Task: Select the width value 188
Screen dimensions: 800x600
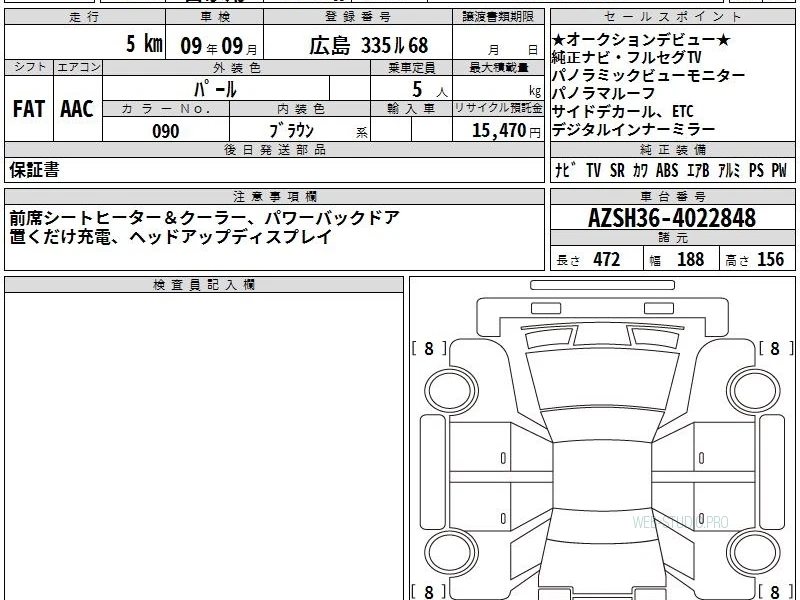Action: point(690,259)
